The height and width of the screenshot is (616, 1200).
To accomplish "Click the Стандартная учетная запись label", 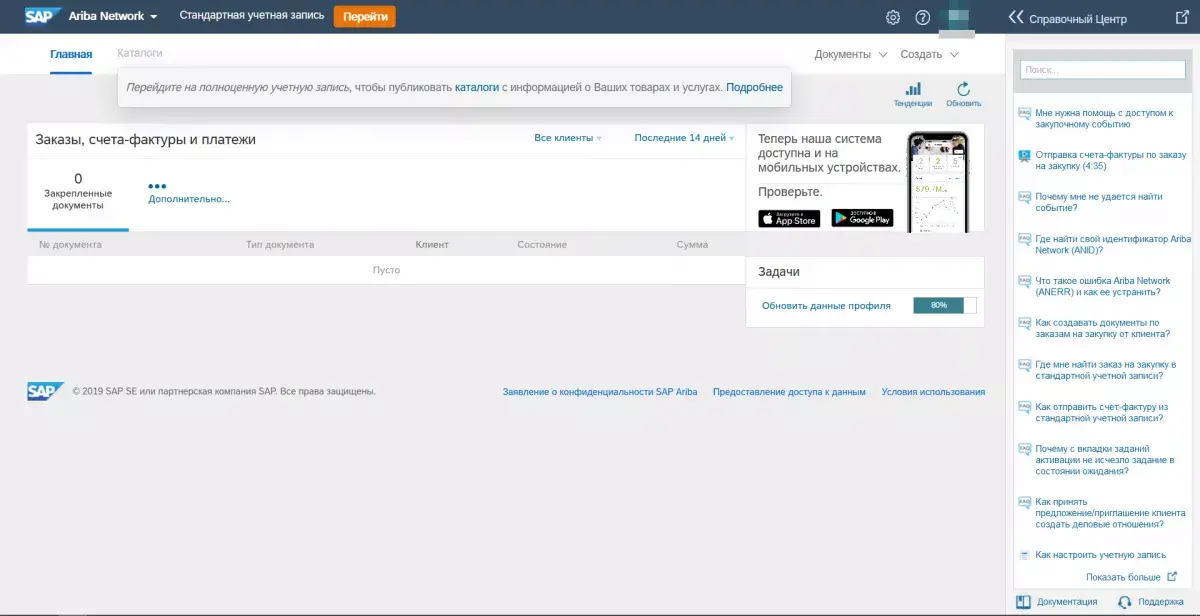I will click(252, 16).
